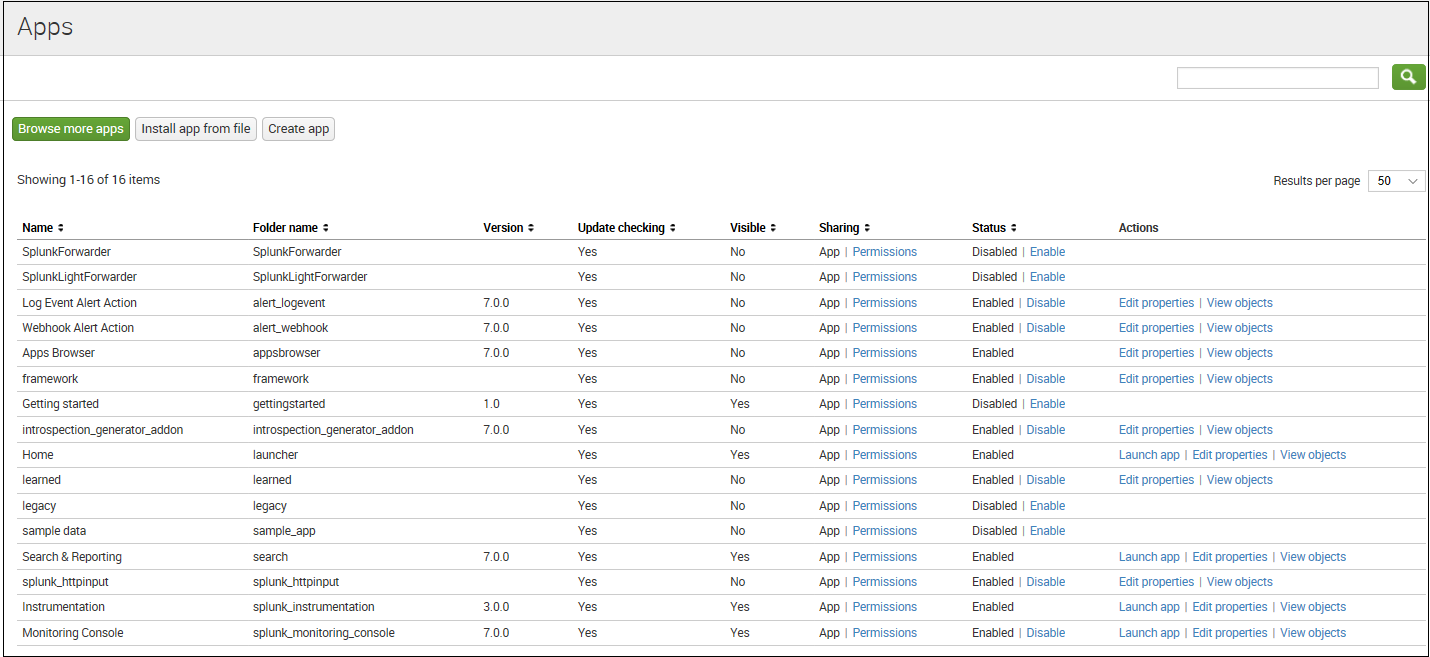Image resolution: width=1430 pixels, height=657 pixels.
Task: Open Permissions for legacy app
Action: tap(884, 506)
